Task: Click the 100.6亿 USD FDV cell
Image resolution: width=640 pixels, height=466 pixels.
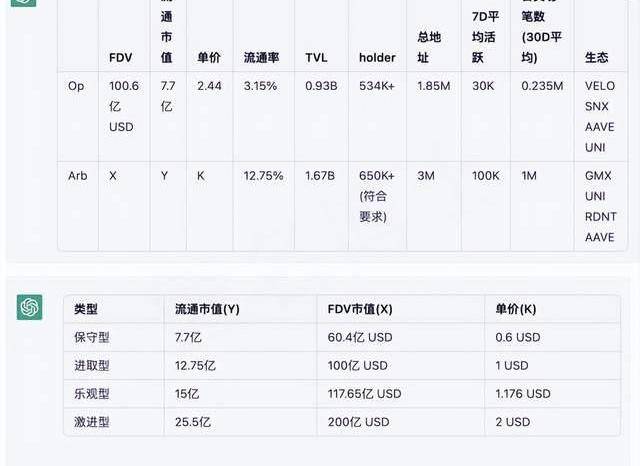Action: [123, 106]
